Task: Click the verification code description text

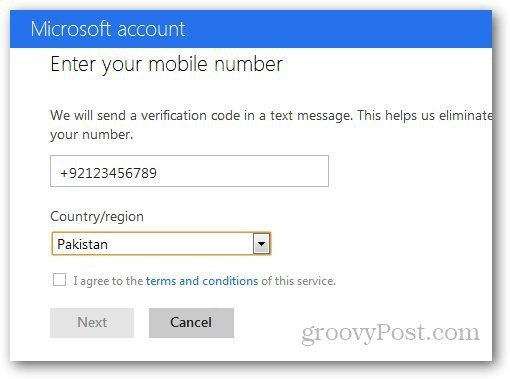Action: tap(271, 125)
